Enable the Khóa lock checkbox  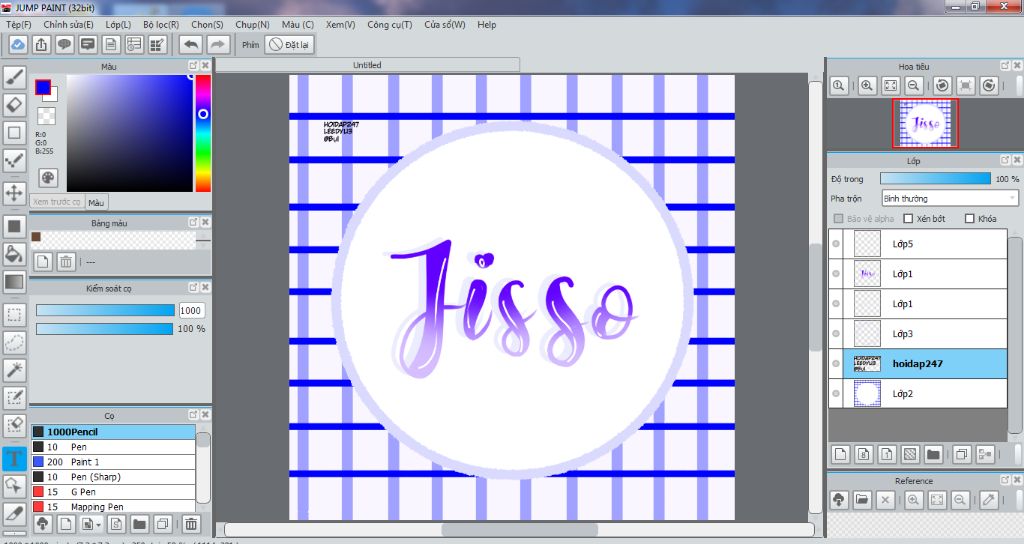point(970,219)
